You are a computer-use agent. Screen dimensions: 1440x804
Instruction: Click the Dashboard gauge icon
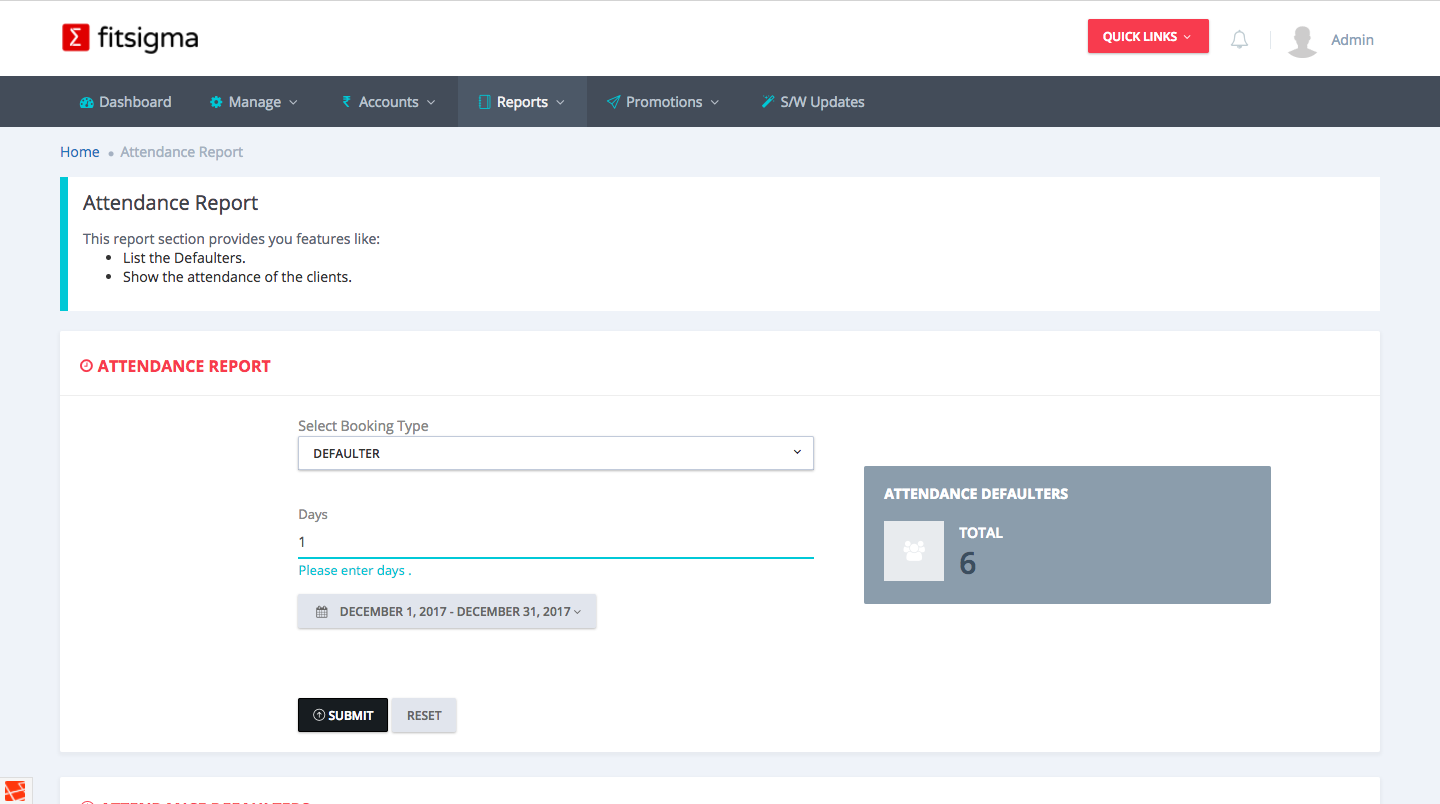tap(87, 102)
